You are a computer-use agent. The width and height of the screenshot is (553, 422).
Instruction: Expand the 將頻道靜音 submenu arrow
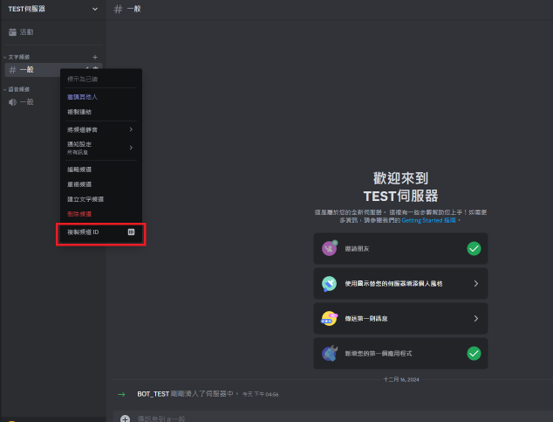pyautogui.click(x=131, y=129)
